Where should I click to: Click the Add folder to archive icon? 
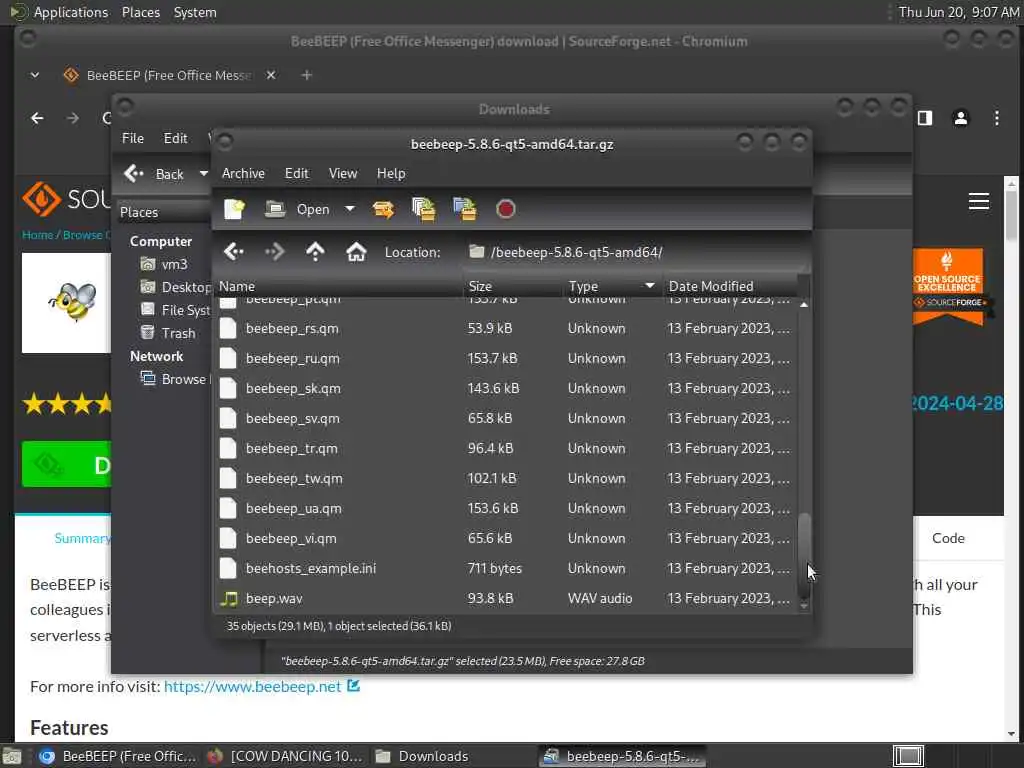465,209
